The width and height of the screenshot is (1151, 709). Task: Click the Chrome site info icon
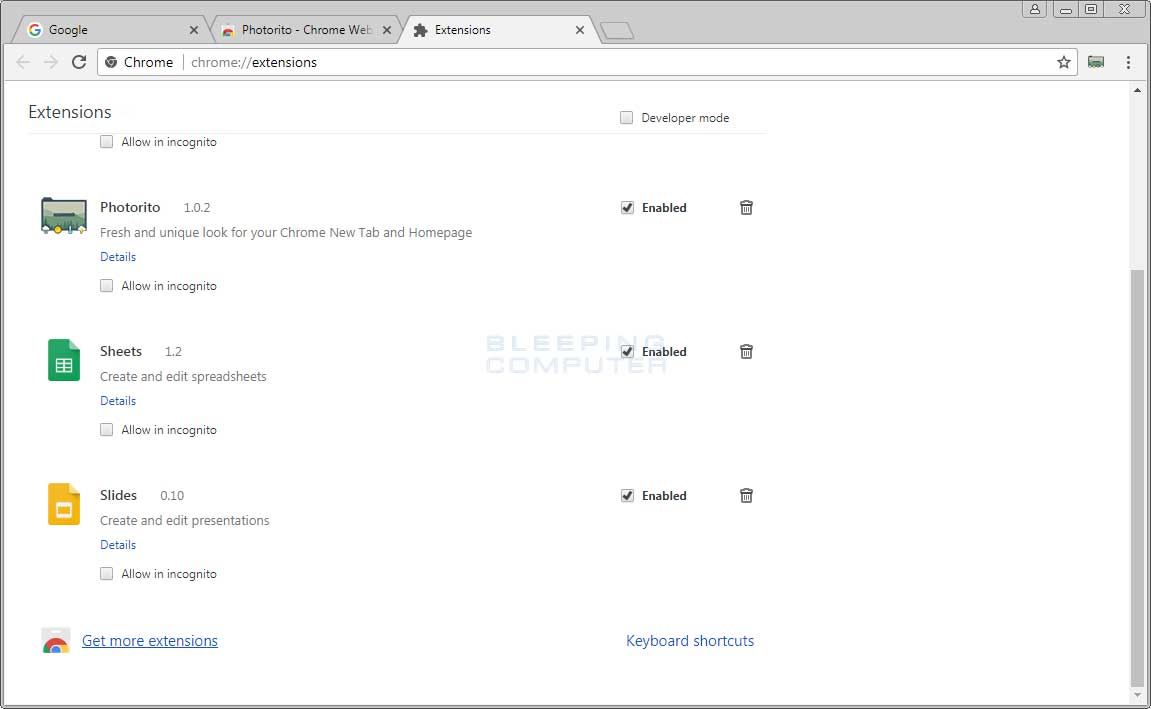111,62
